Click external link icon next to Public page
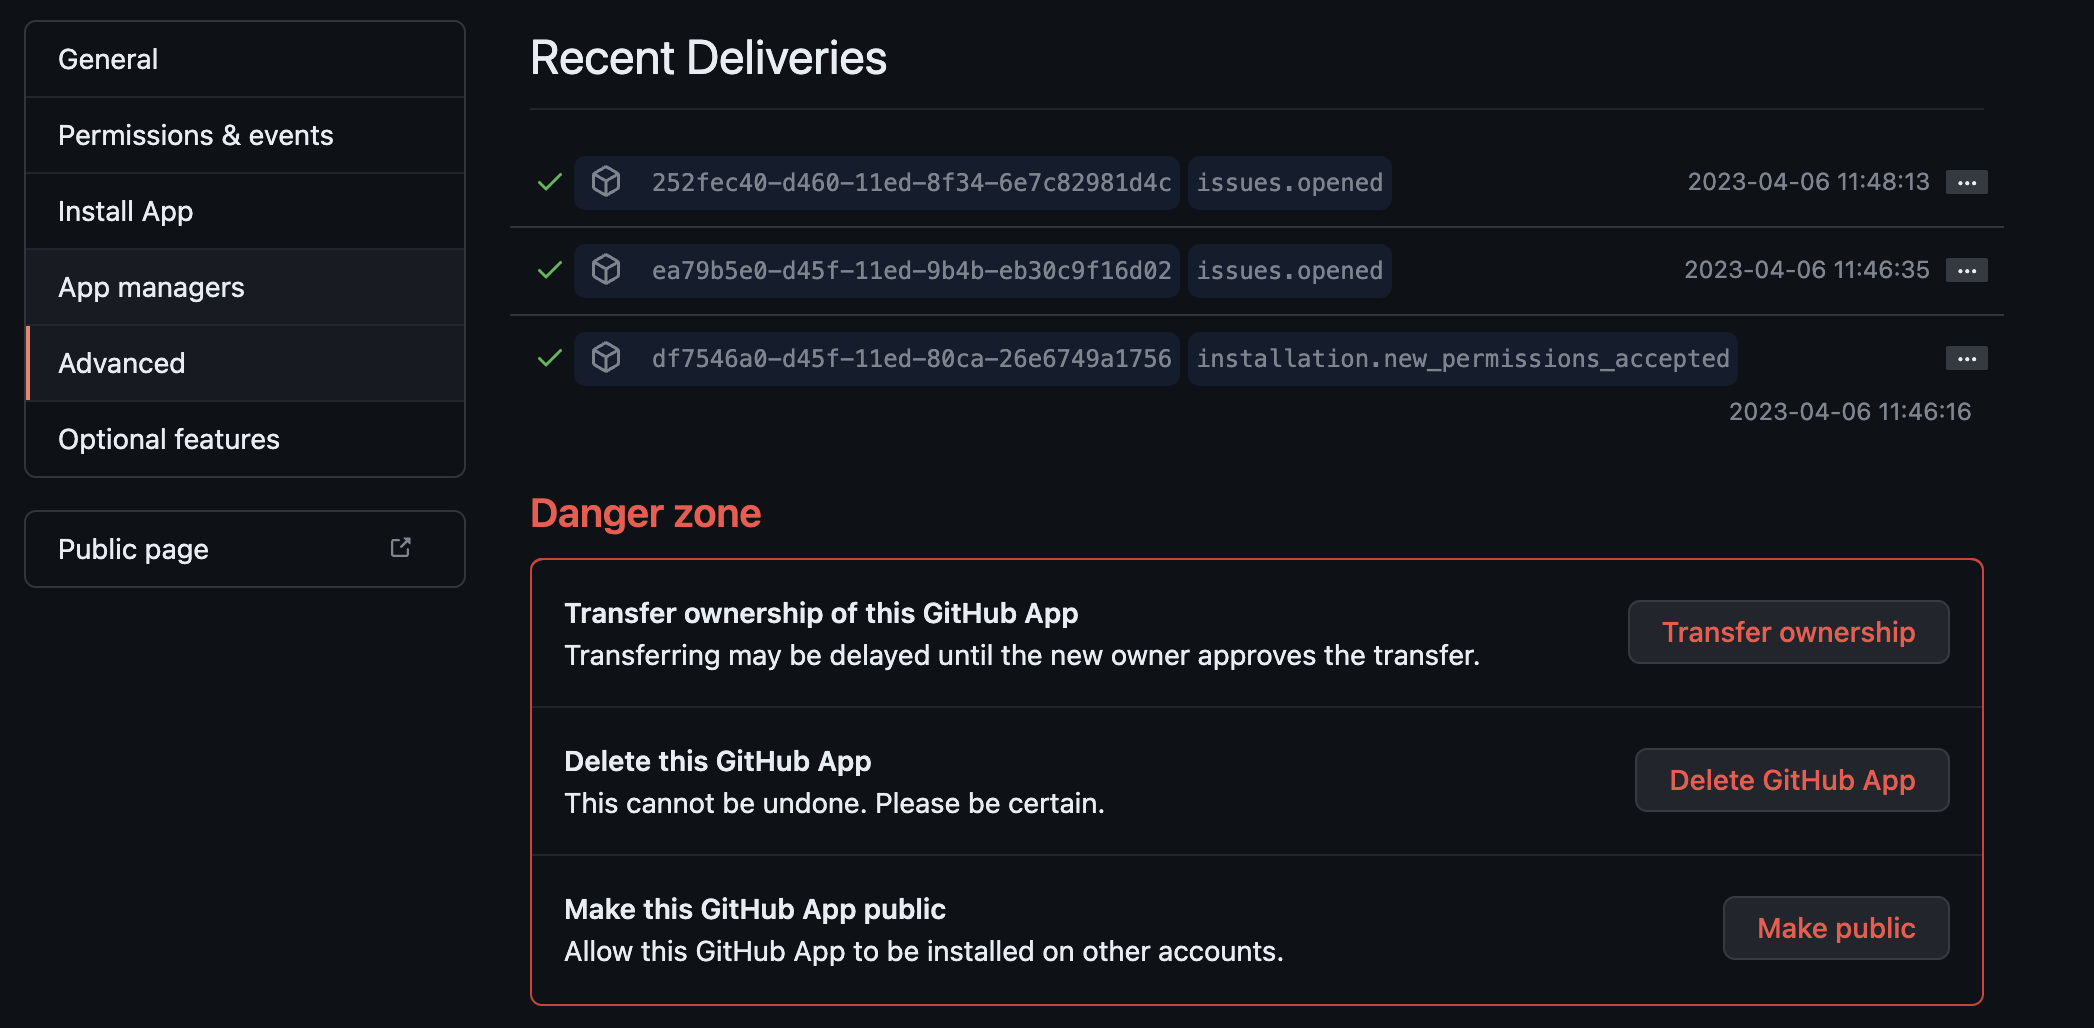Viewport: 2094px width, 1028px height. click(x=400, y=548)
